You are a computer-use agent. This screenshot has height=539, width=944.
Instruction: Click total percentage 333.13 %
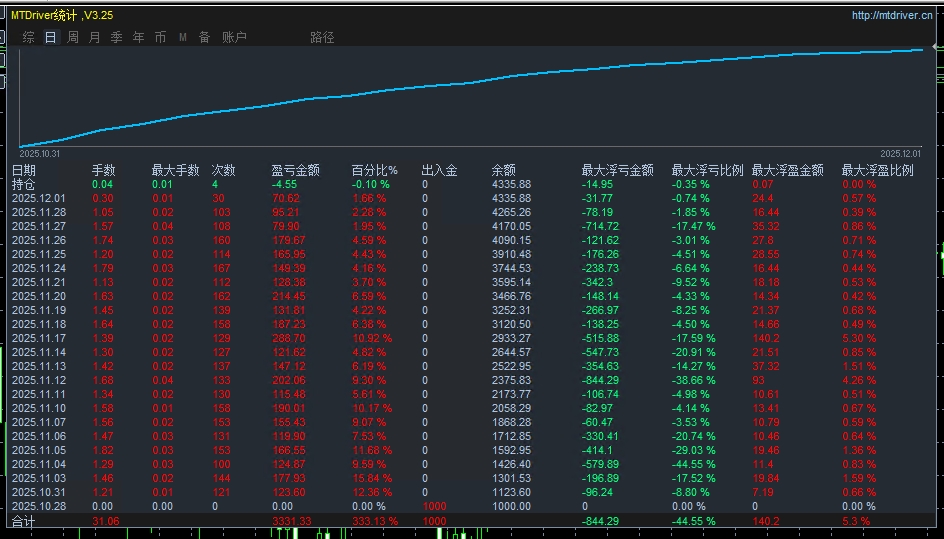pyautogui.click(x=374, y=522)
